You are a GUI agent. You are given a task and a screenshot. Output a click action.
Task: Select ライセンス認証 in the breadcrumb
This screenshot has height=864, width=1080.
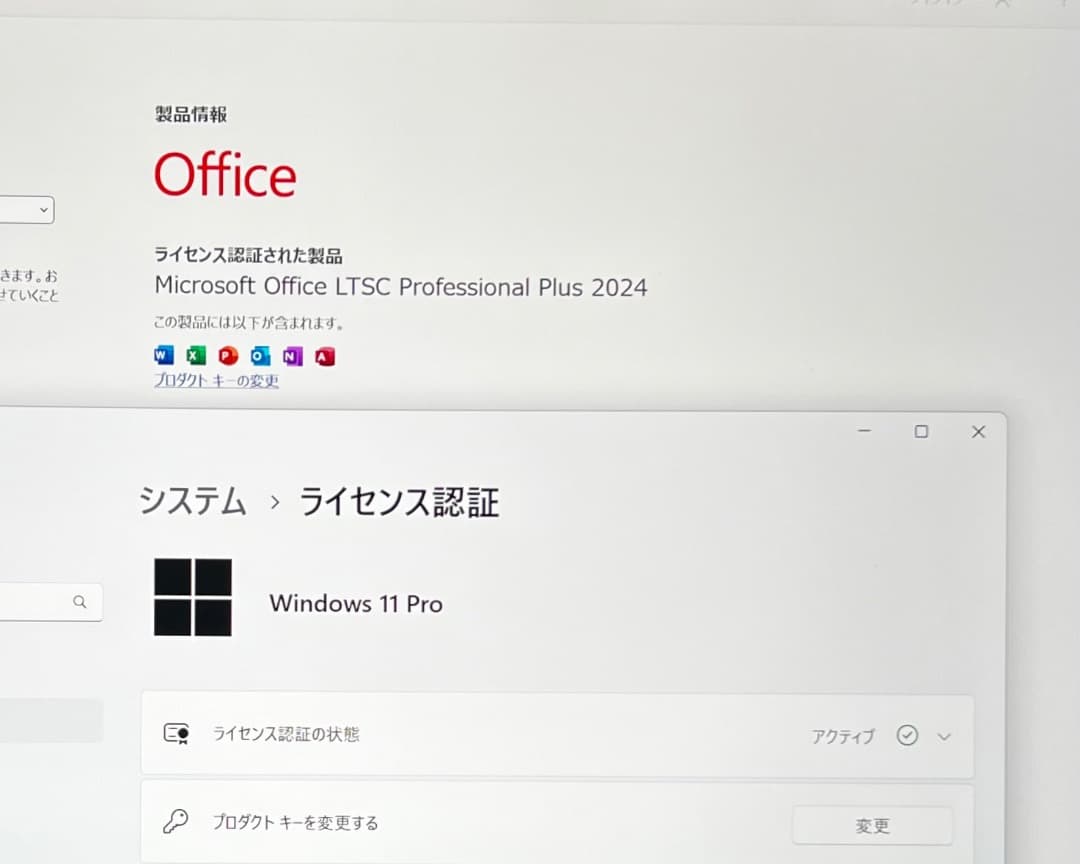pyautogui.click(x=397, y=503)
